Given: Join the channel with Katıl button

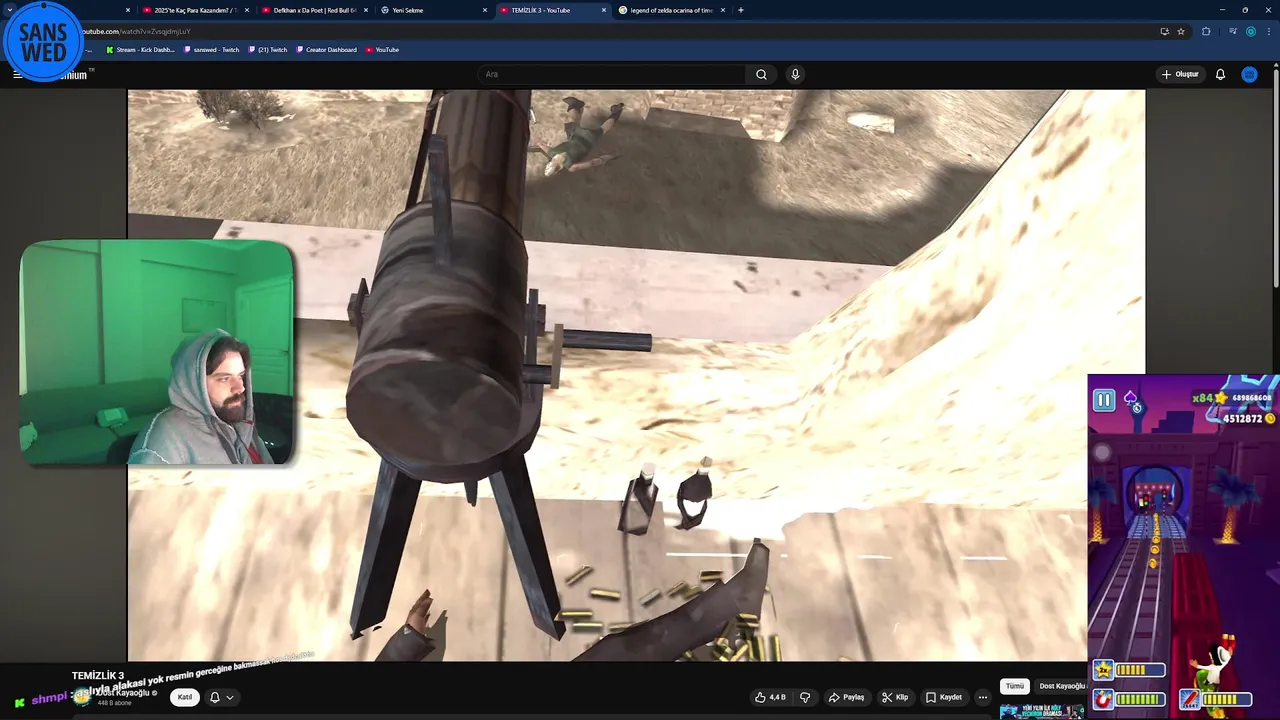Looking at the screenshot, I should (185, 697).
